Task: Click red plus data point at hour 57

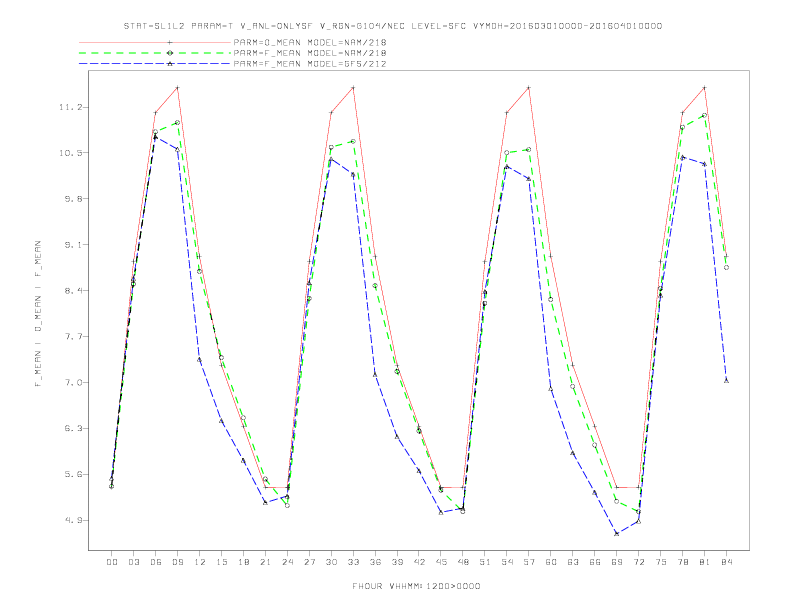Action: pos(529,88)
